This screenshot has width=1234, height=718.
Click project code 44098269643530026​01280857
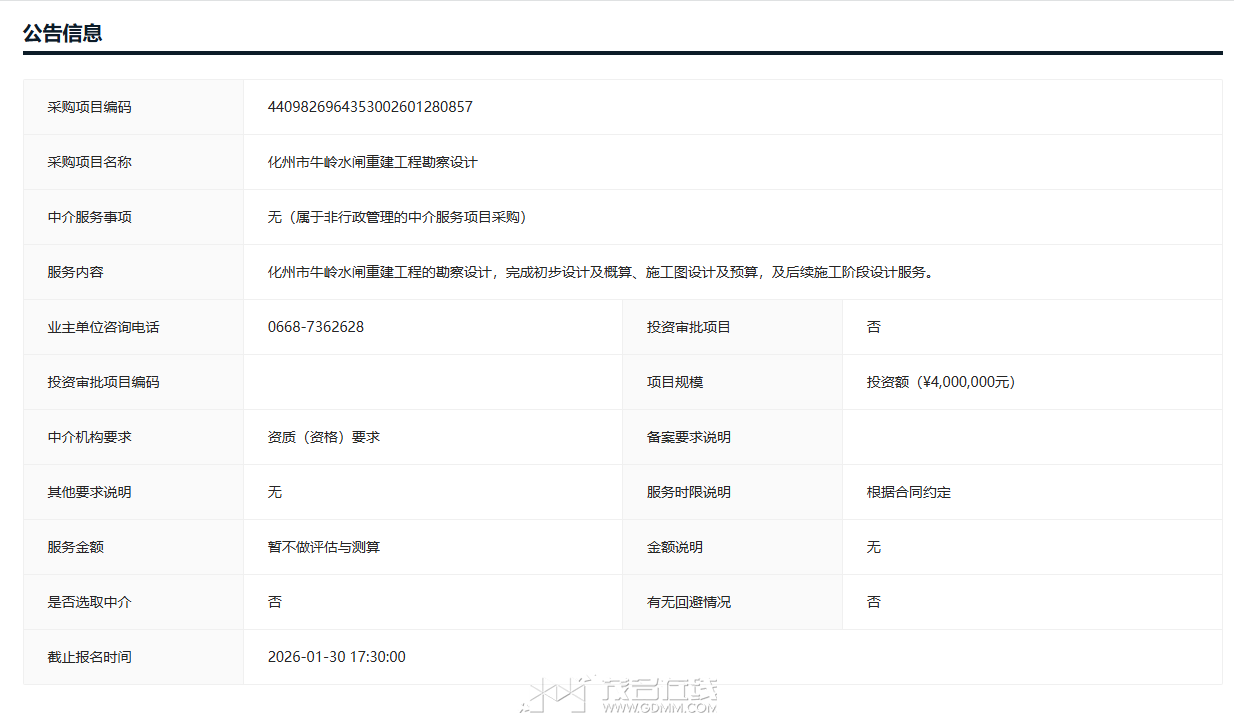pyautogui.click(x=370, y=107)
